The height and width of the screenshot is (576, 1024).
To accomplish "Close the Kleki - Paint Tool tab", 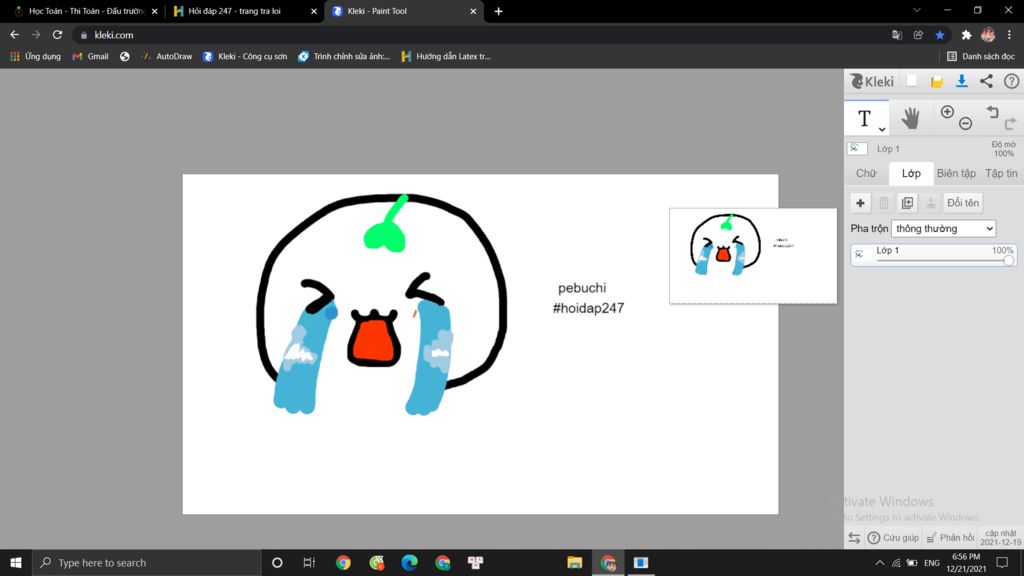I will pyautogui.click(x=473, y=11).
